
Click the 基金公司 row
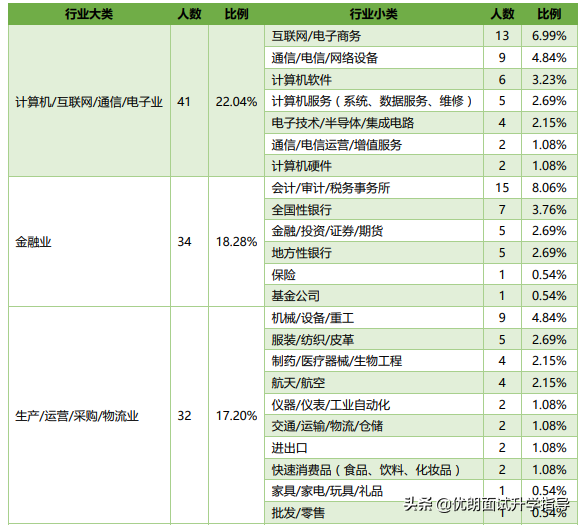coord(421,296)
